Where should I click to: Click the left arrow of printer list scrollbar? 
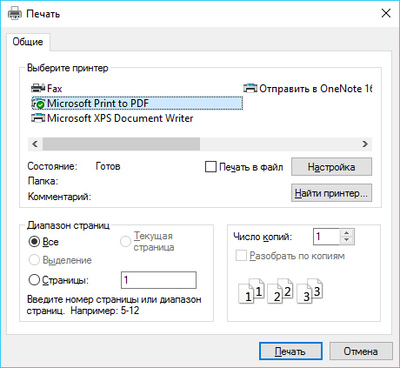pos(35,144)
